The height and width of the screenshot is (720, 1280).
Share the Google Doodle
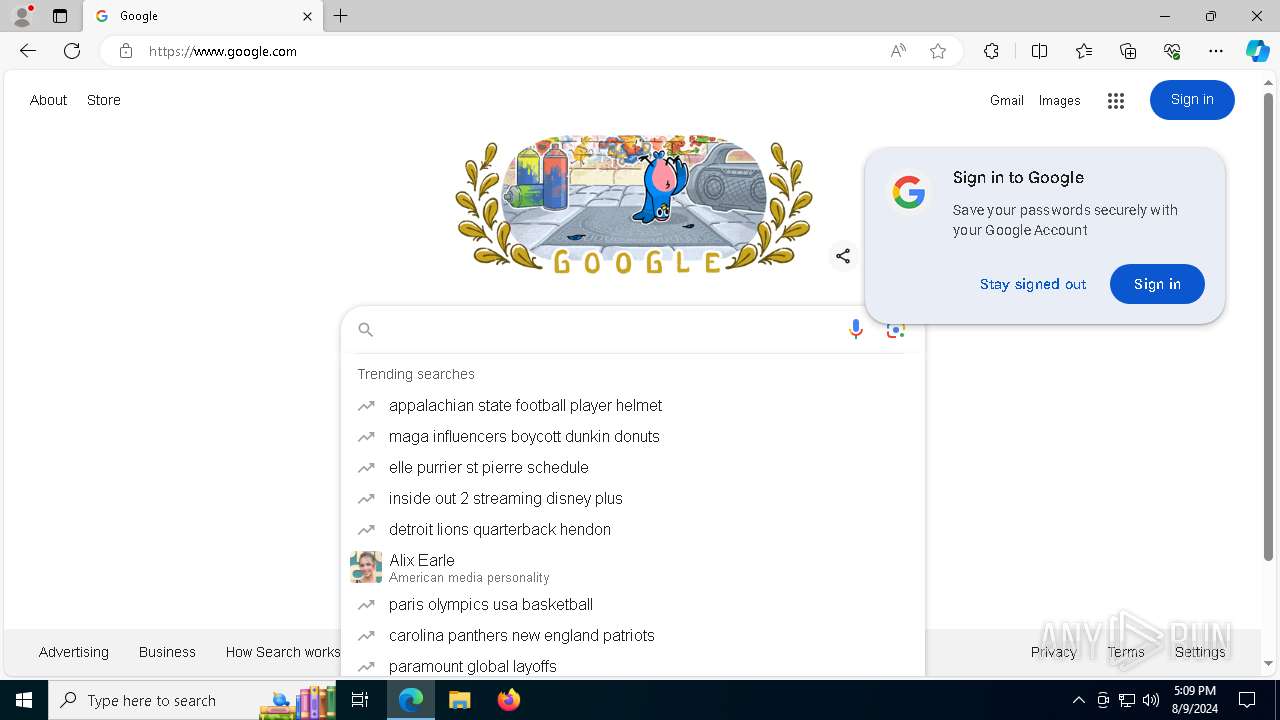(843, 257)
